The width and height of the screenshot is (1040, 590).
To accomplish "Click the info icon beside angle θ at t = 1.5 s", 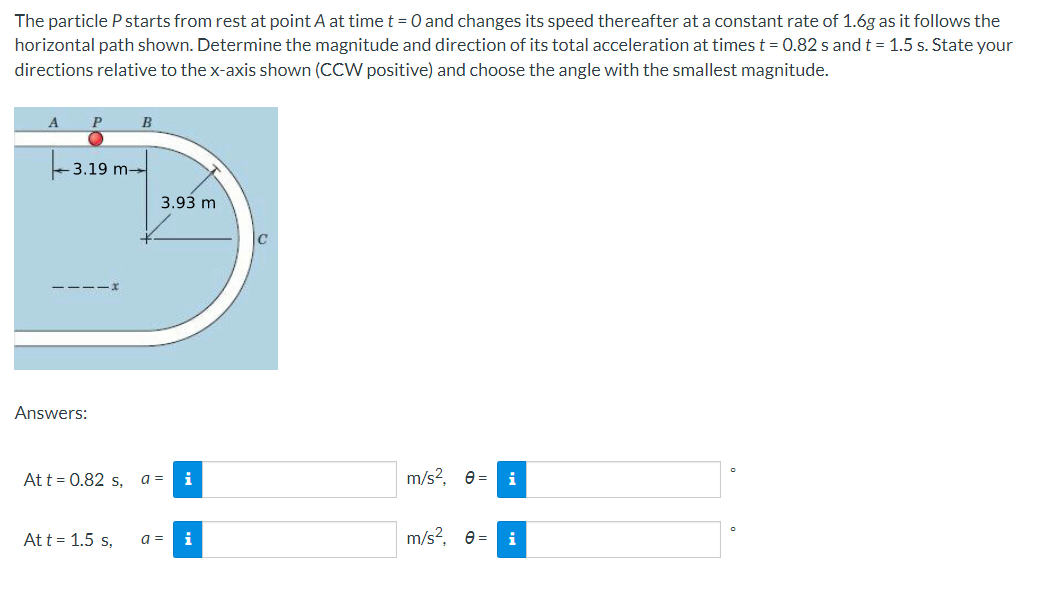I will [x=511, y=539].
